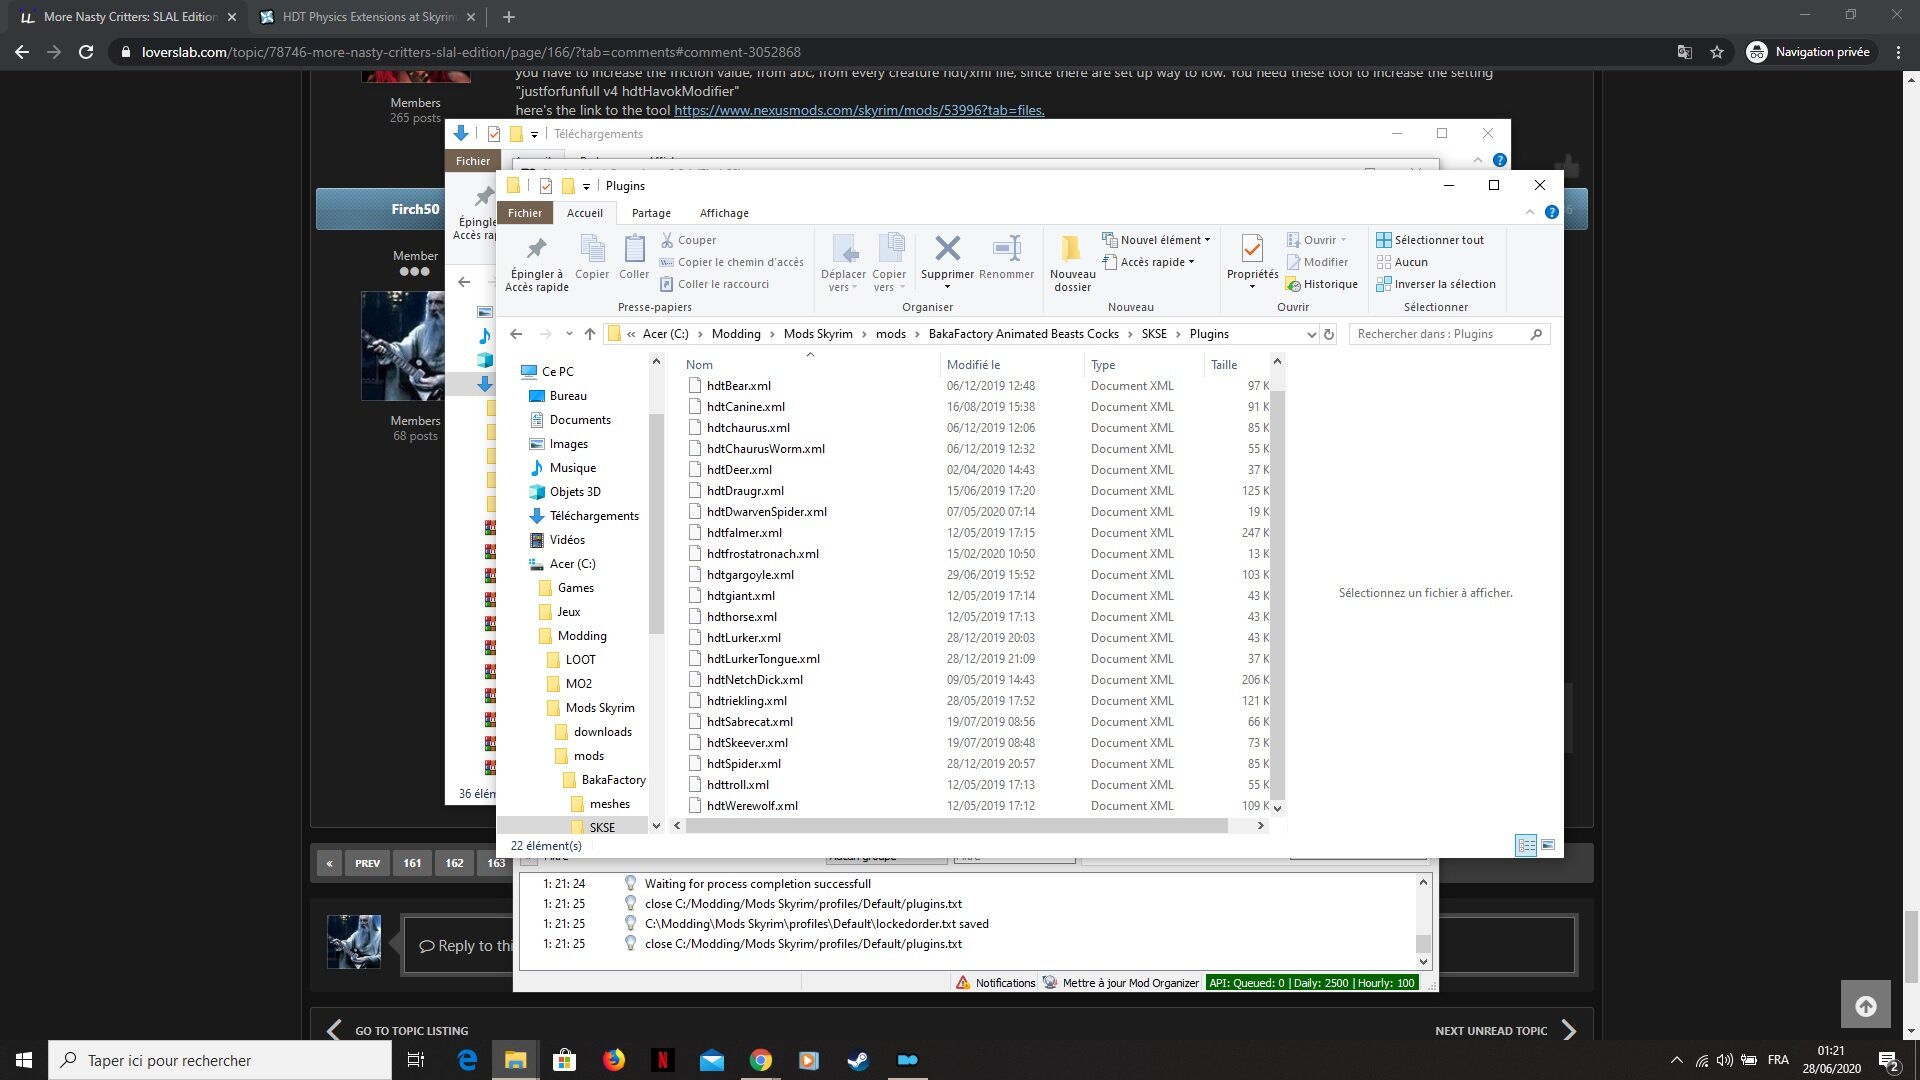Open Netflix from the taskbar
The height and width of the screenshot is (1080, 1920).
pyautogui.click(x=662, y=1060)
